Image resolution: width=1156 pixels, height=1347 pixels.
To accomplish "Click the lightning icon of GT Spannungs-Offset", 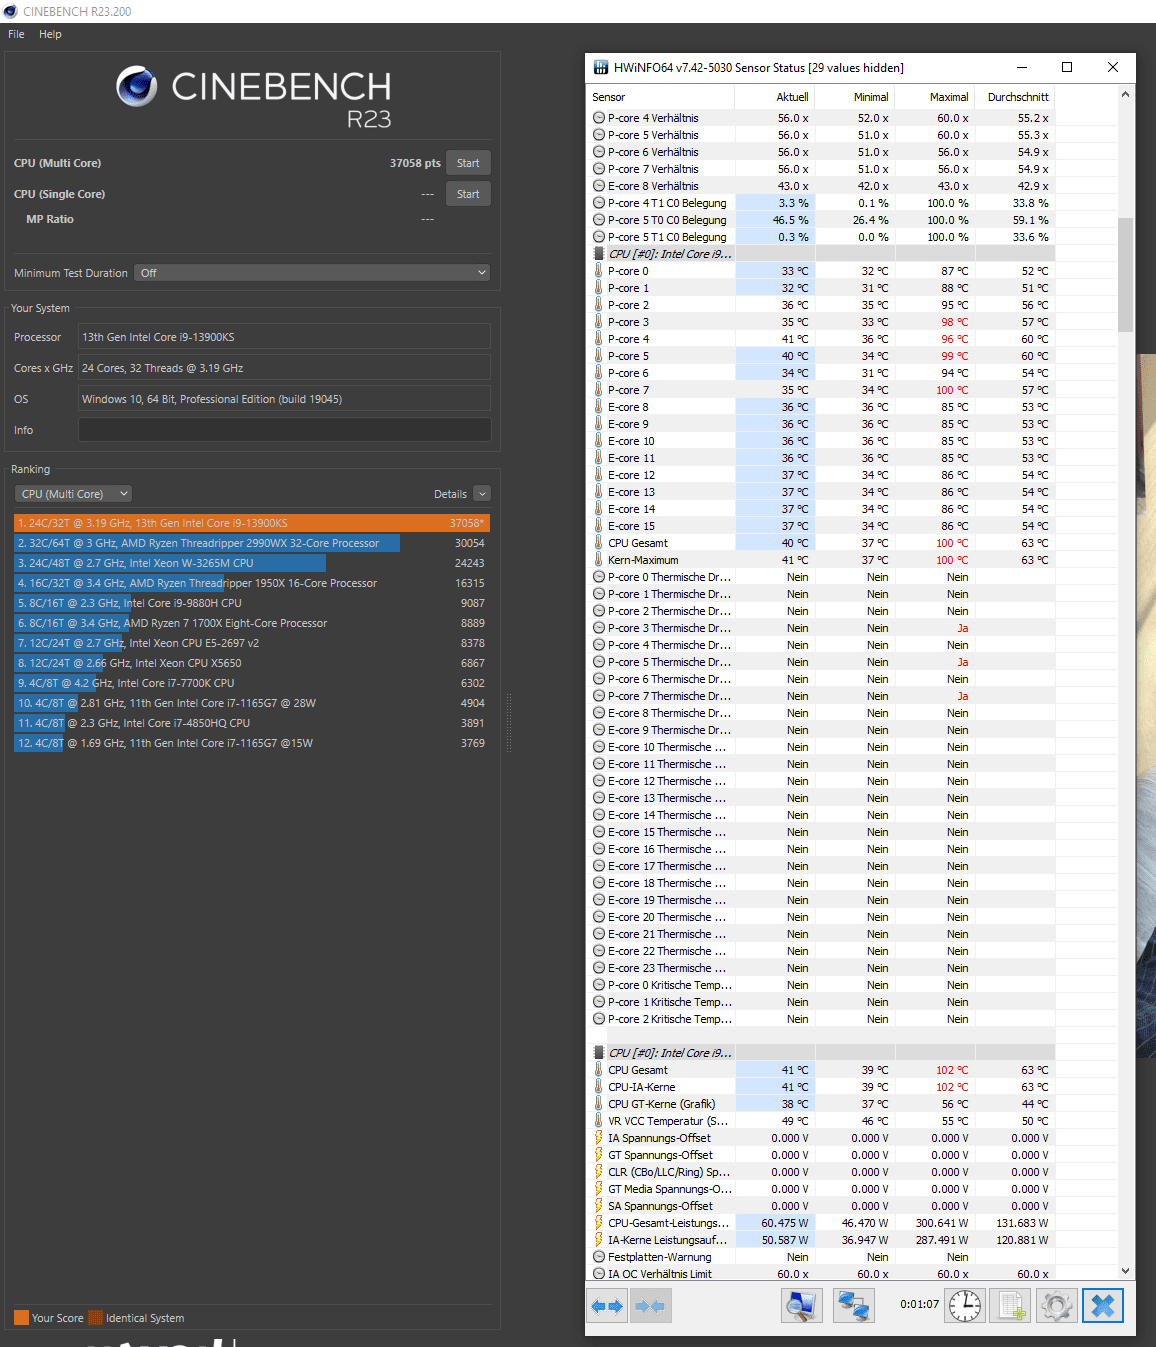I will tap(599, 1155).
